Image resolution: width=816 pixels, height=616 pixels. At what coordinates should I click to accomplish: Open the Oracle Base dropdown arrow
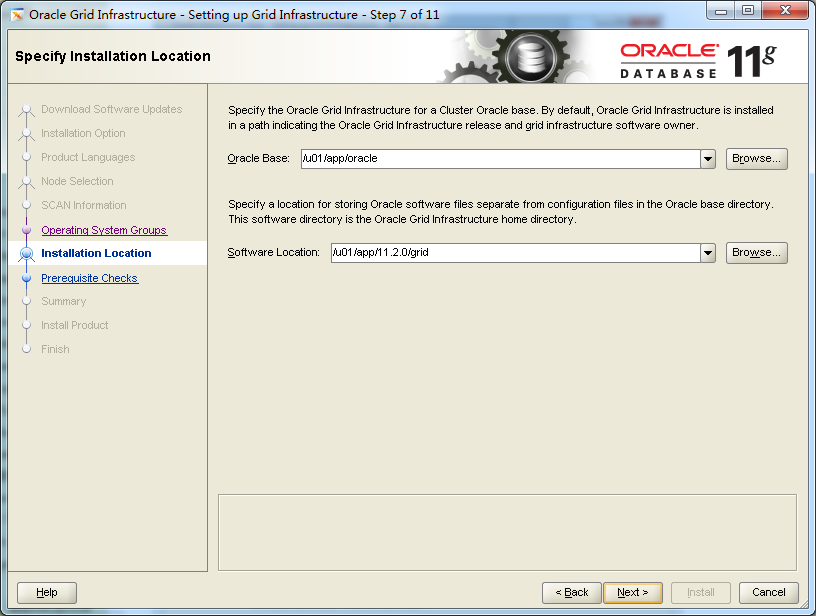coord(708,159)
